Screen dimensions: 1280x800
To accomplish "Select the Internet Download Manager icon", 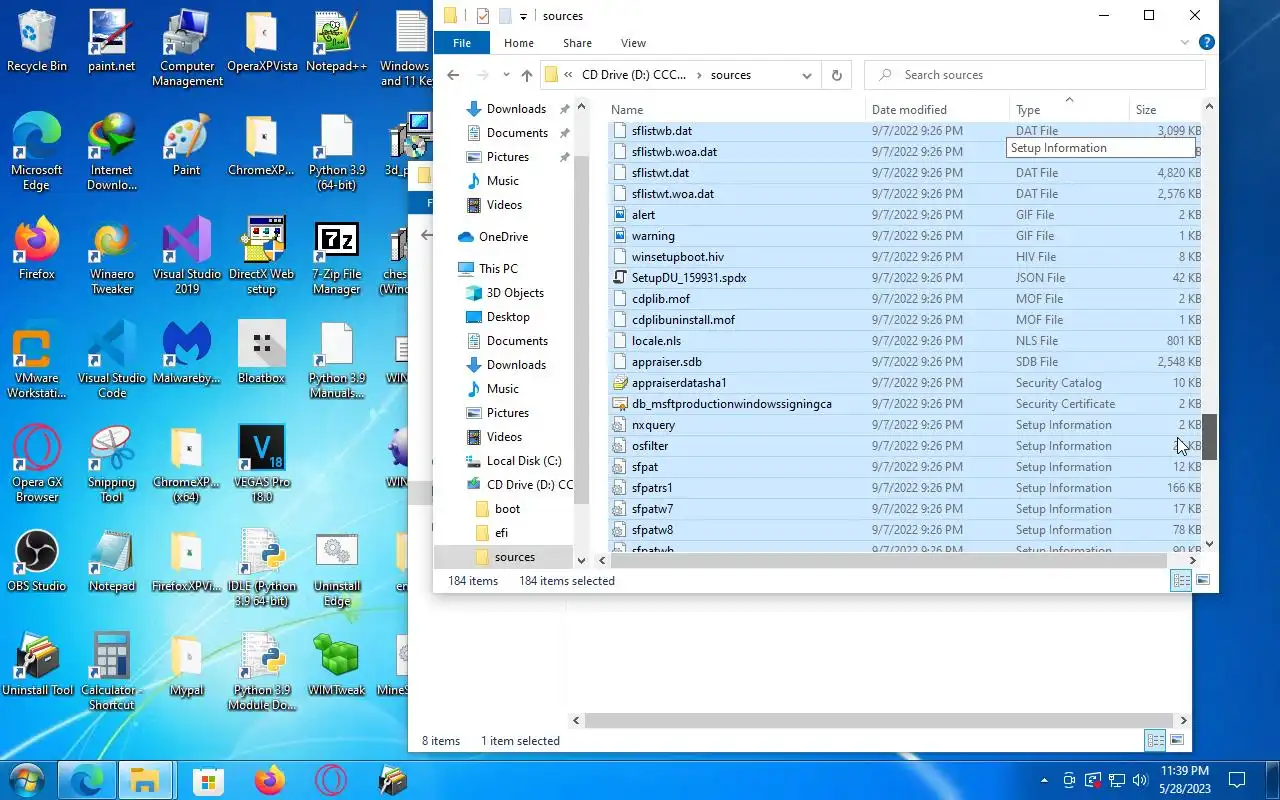I will (111, 152).
